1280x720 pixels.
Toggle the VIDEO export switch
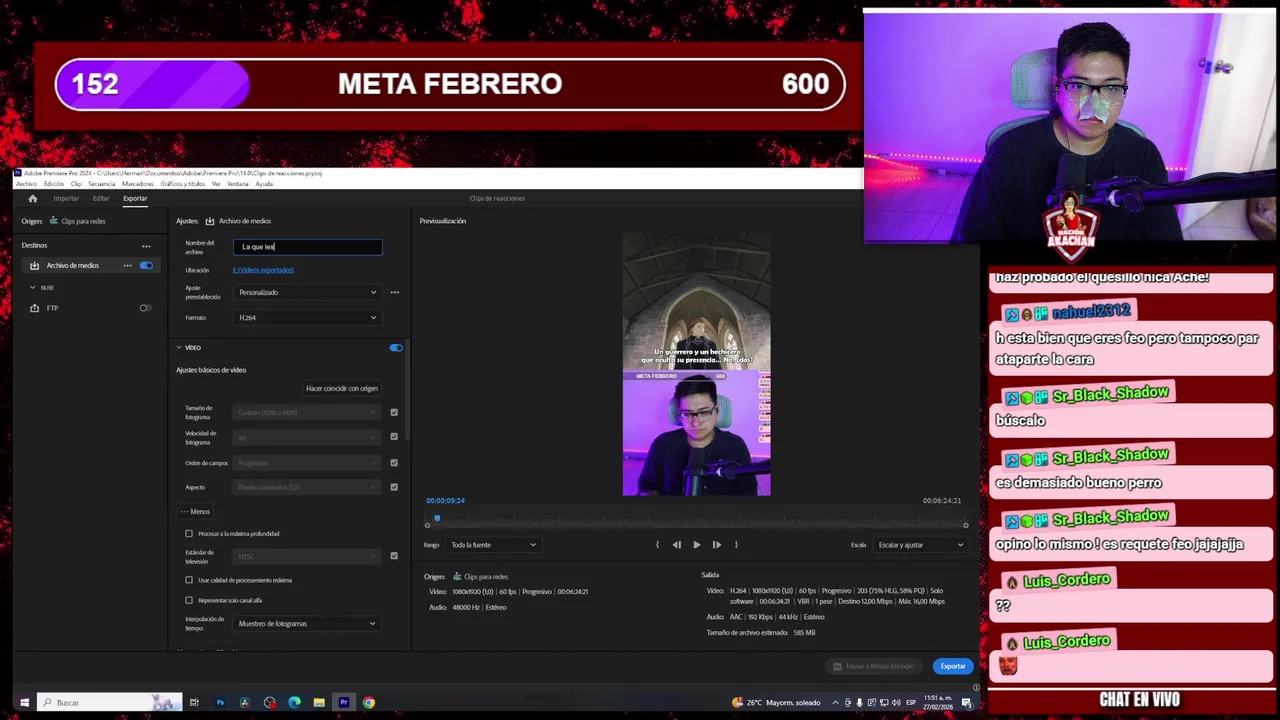tap(396, 348)
